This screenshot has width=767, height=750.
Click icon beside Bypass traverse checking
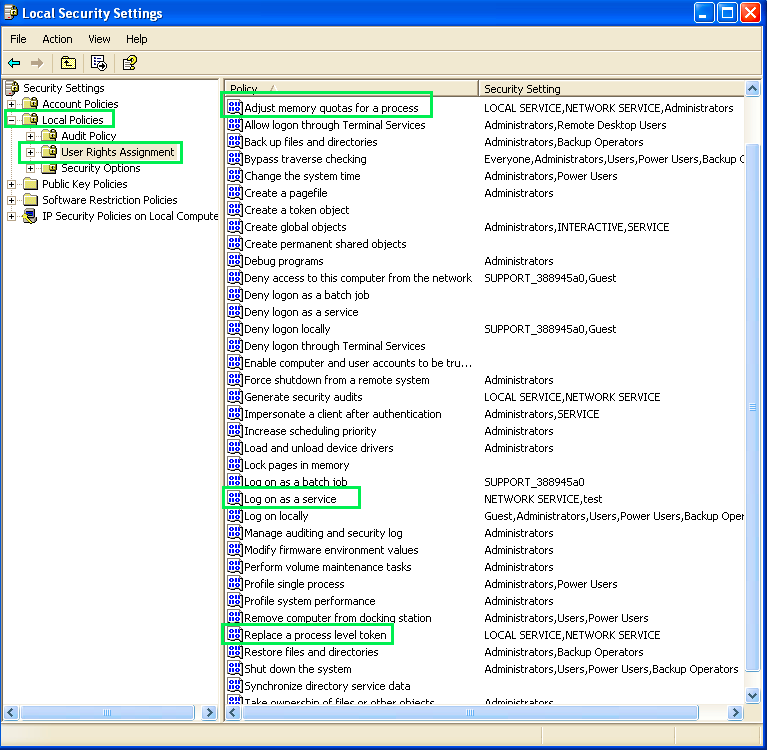[x=235, y=159]
